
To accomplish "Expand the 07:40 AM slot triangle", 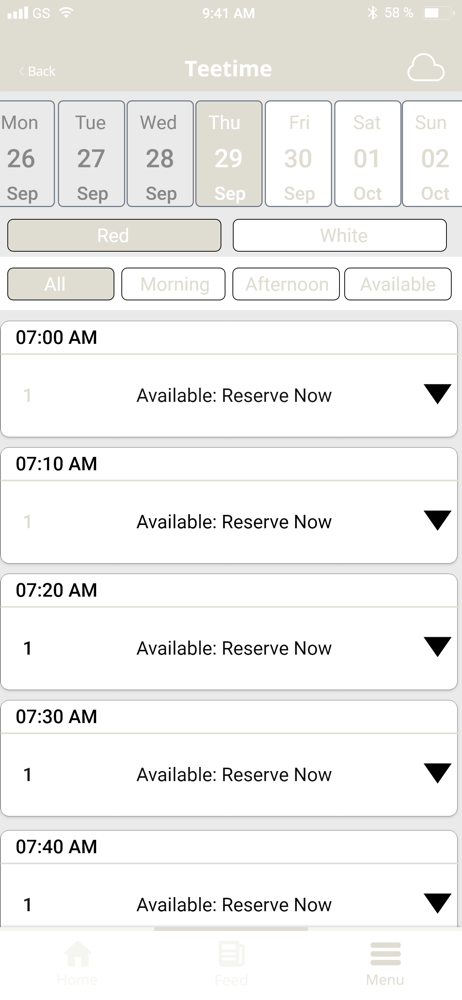I will 438,903.
